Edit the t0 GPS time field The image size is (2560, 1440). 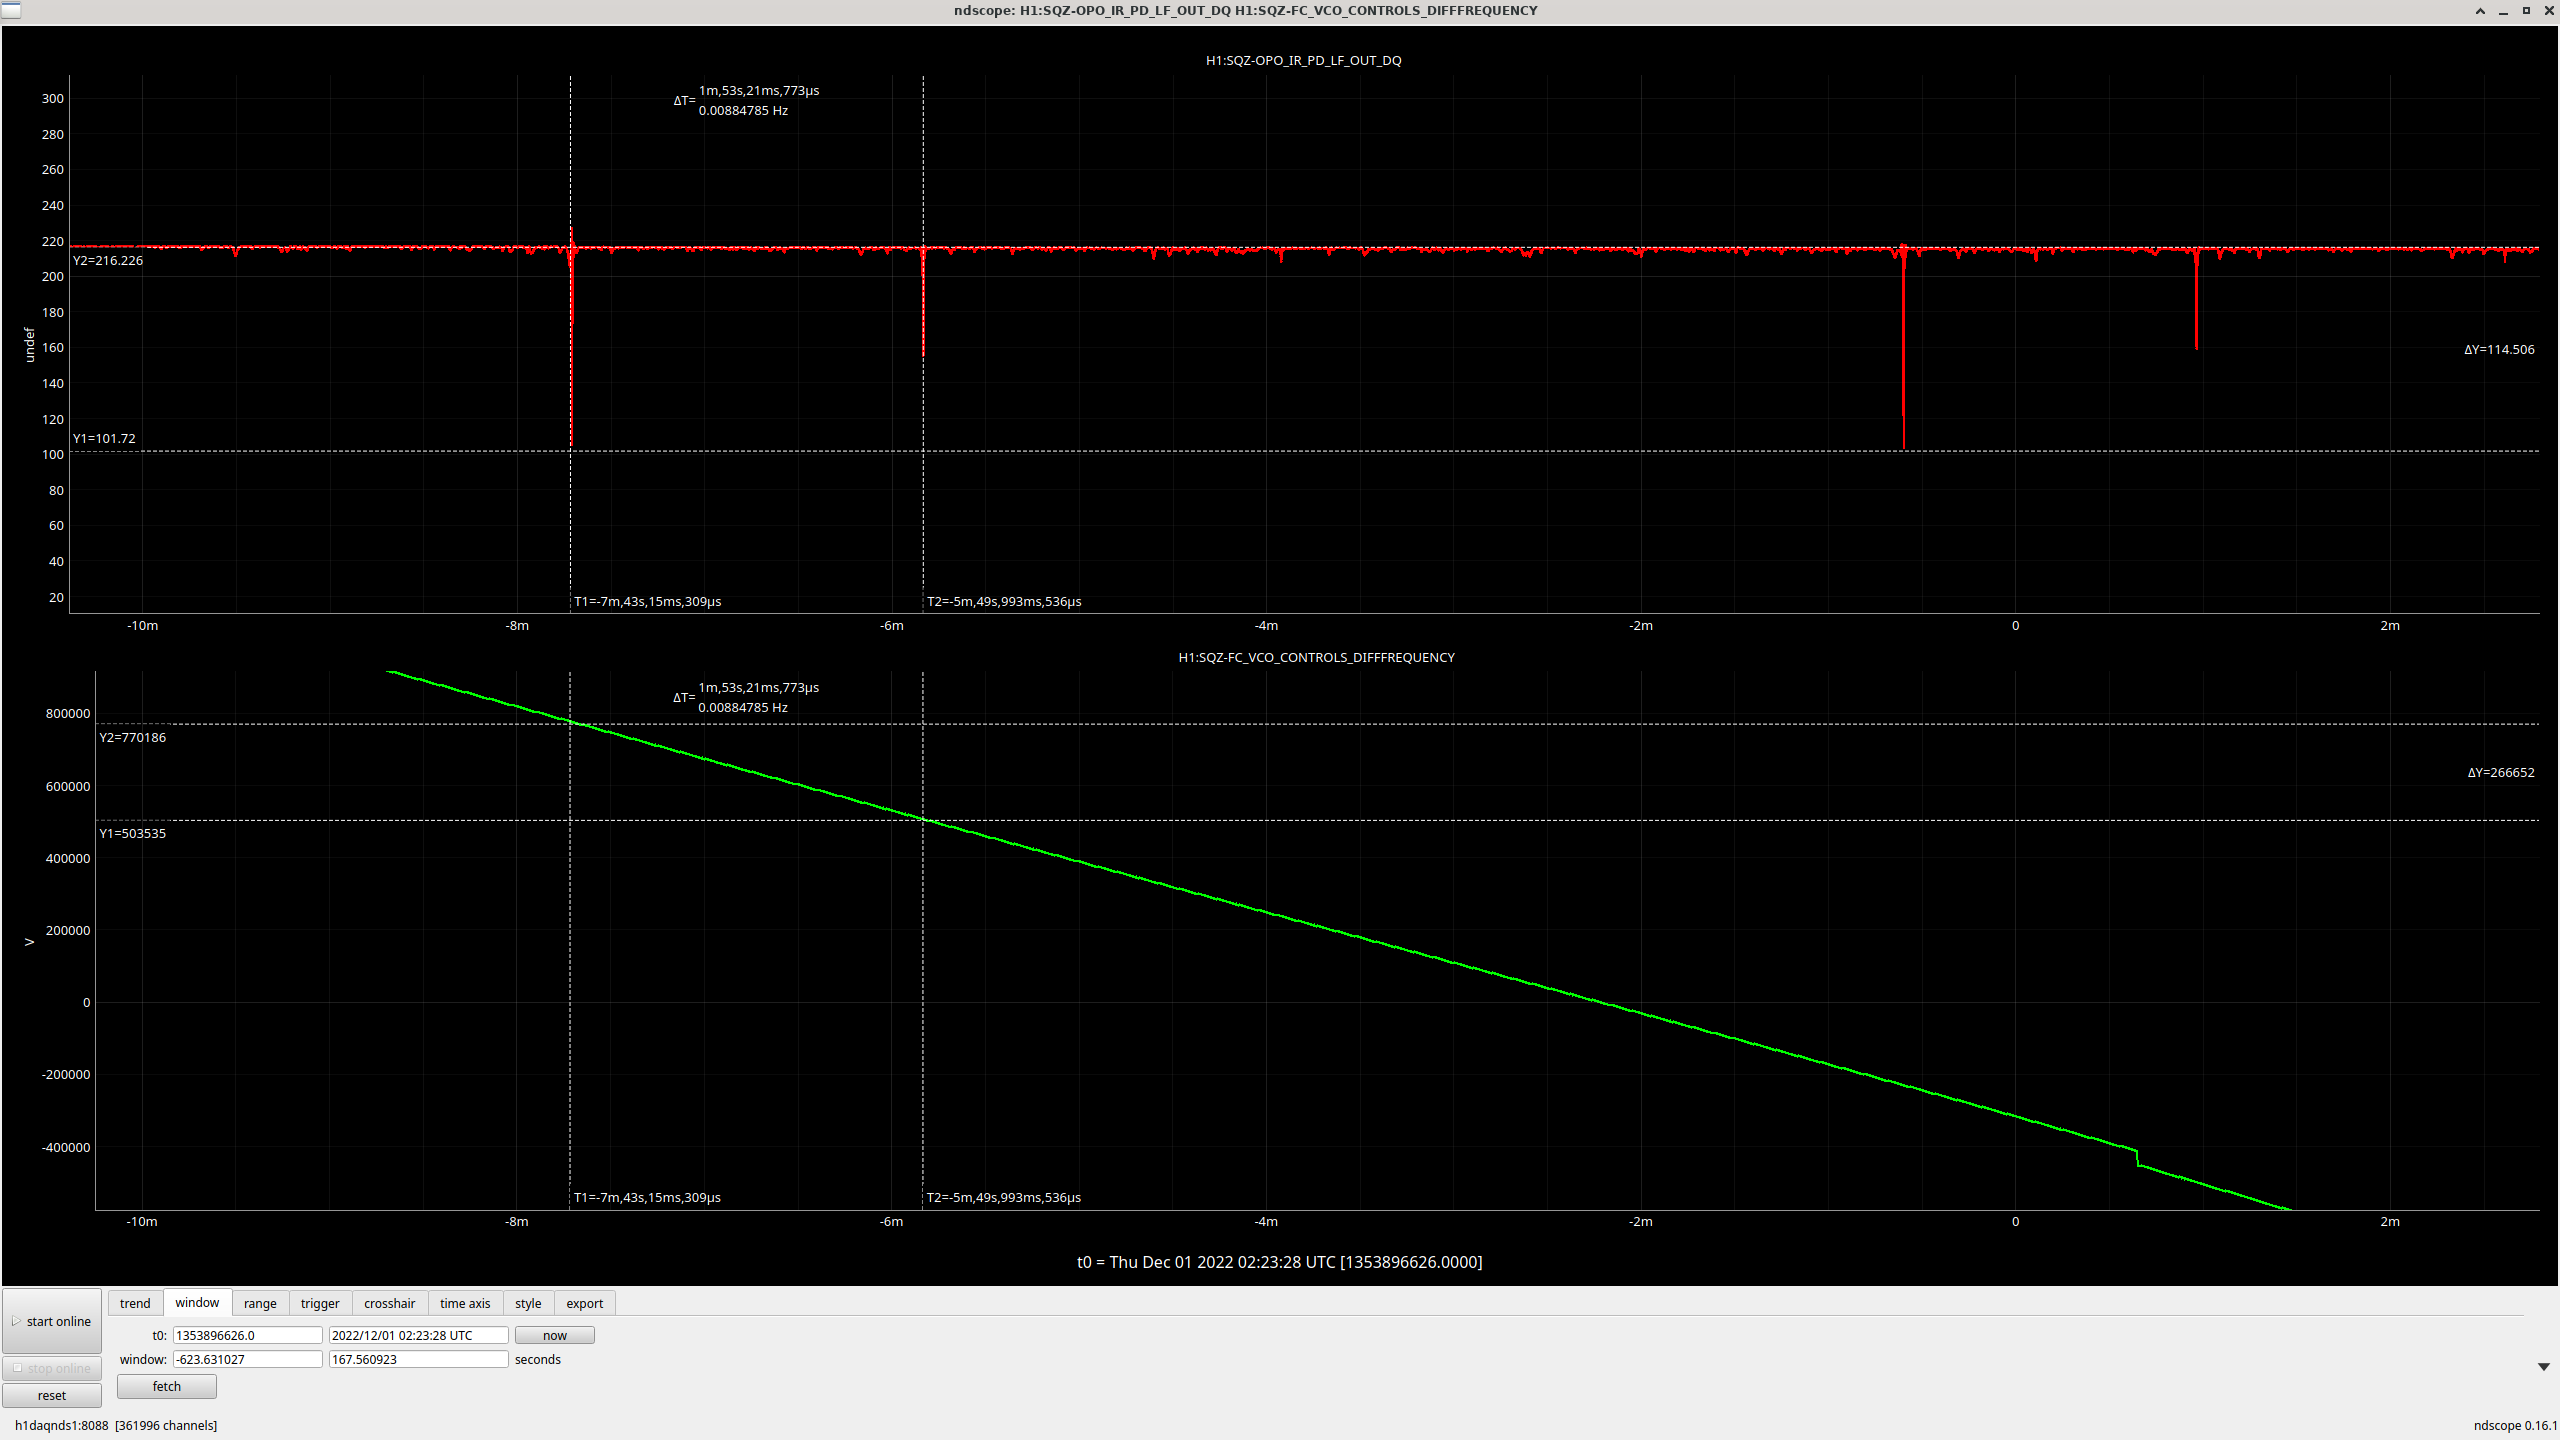point(247,1335)
